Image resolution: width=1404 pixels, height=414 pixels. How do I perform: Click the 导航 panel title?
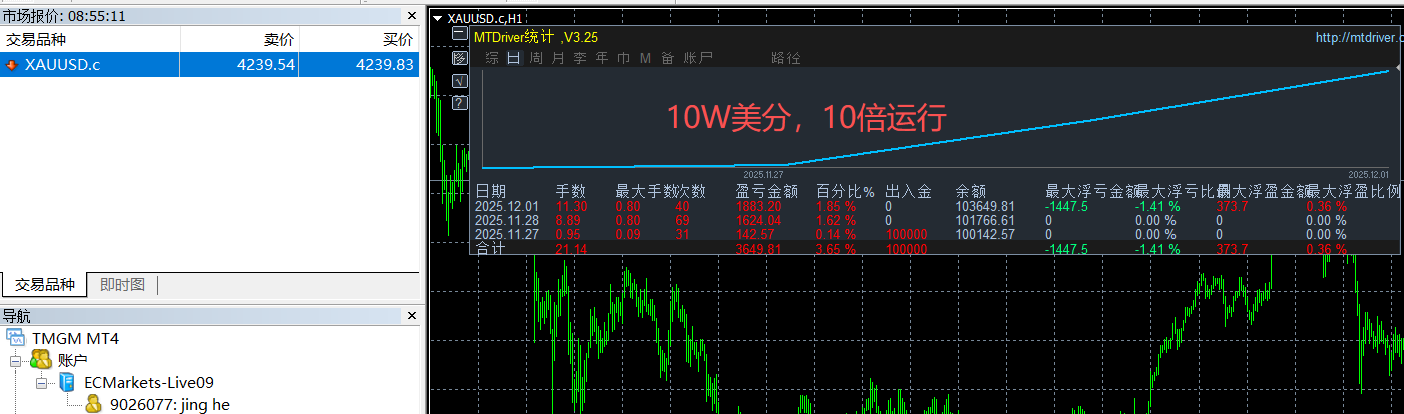pos(16,316)
